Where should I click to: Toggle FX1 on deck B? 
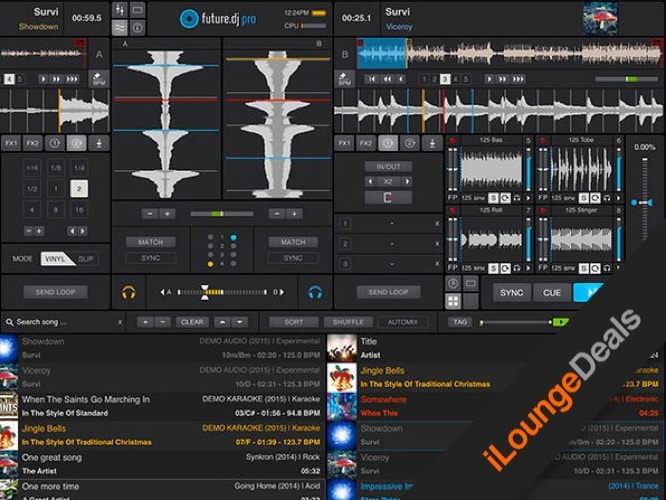(x=344, y=143)
